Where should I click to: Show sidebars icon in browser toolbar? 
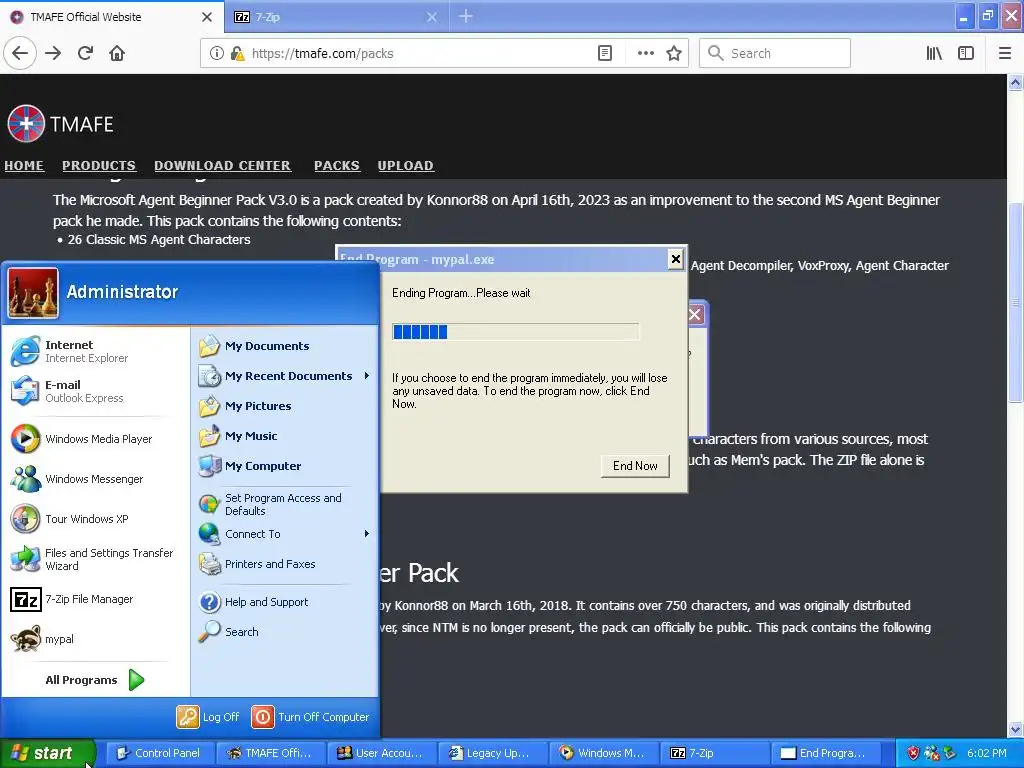pyautogui.click(x=966, y=53)
